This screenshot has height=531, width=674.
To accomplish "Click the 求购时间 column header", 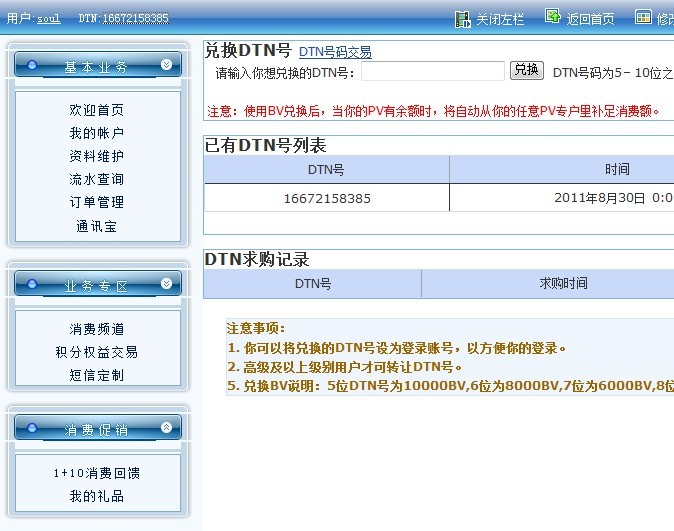I will (x=548, y=283).
